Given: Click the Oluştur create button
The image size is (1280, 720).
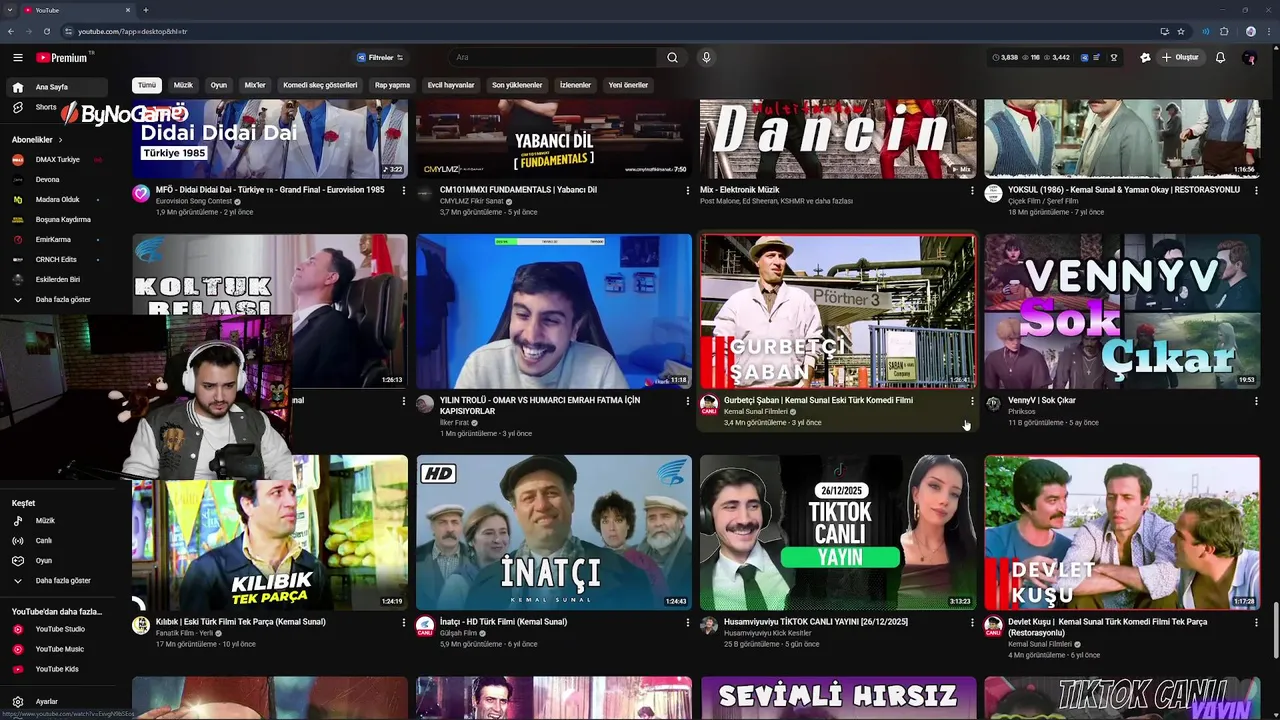Looking at the screenshot, I should click(1180, 58).
